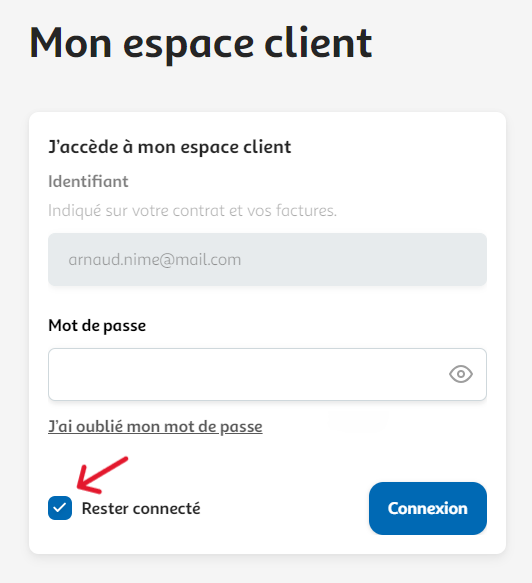Click the word client in page title

coord(318,43)
